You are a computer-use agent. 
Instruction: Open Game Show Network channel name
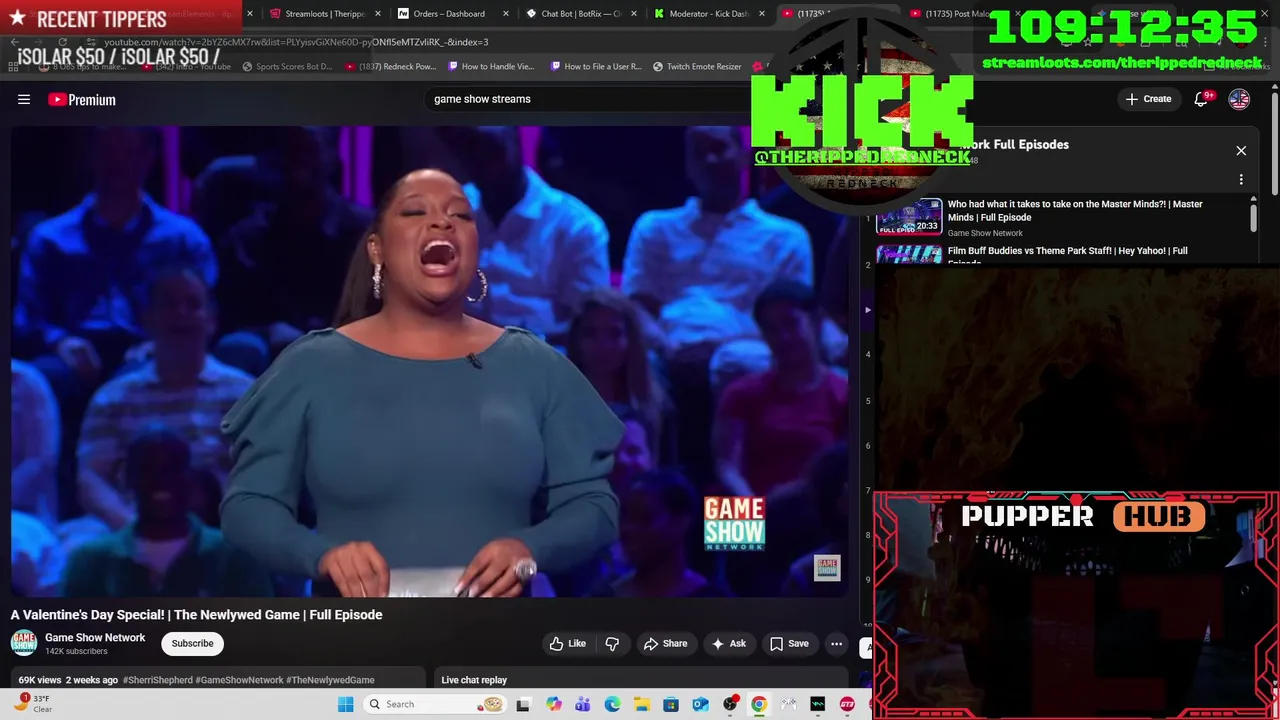[95, 638]
